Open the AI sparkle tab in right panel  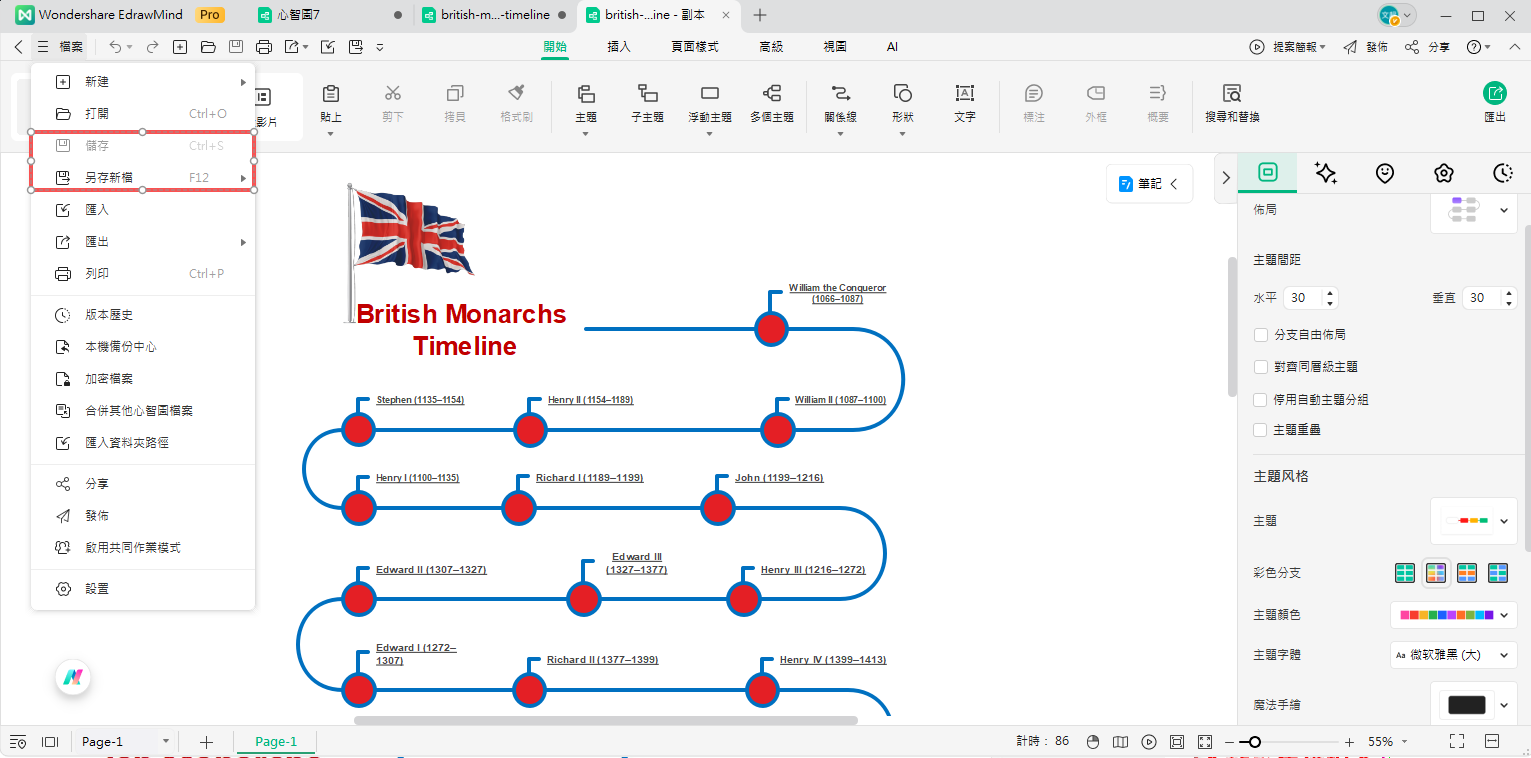pyautogui.click(x=1326, y=173)
